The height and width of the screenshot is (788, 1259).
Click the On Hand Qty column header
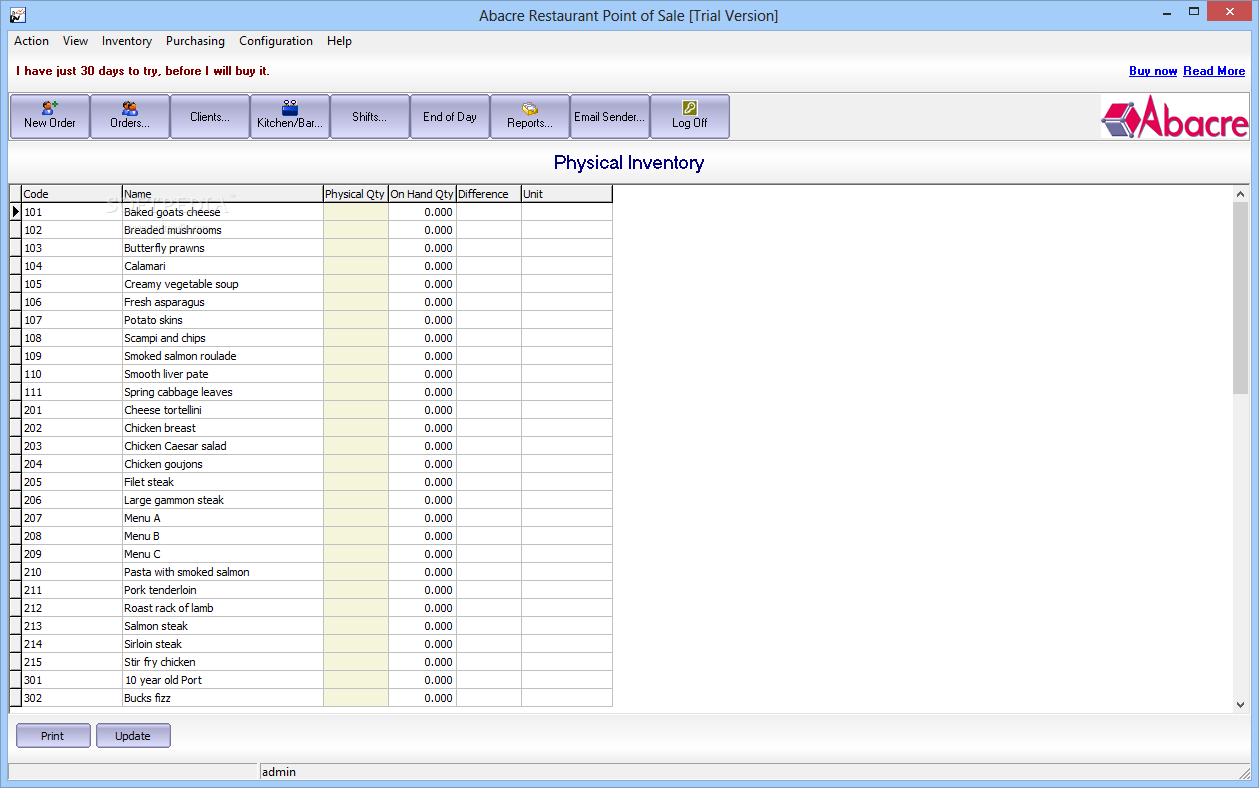pyautogui.click(x=422, y=194)
